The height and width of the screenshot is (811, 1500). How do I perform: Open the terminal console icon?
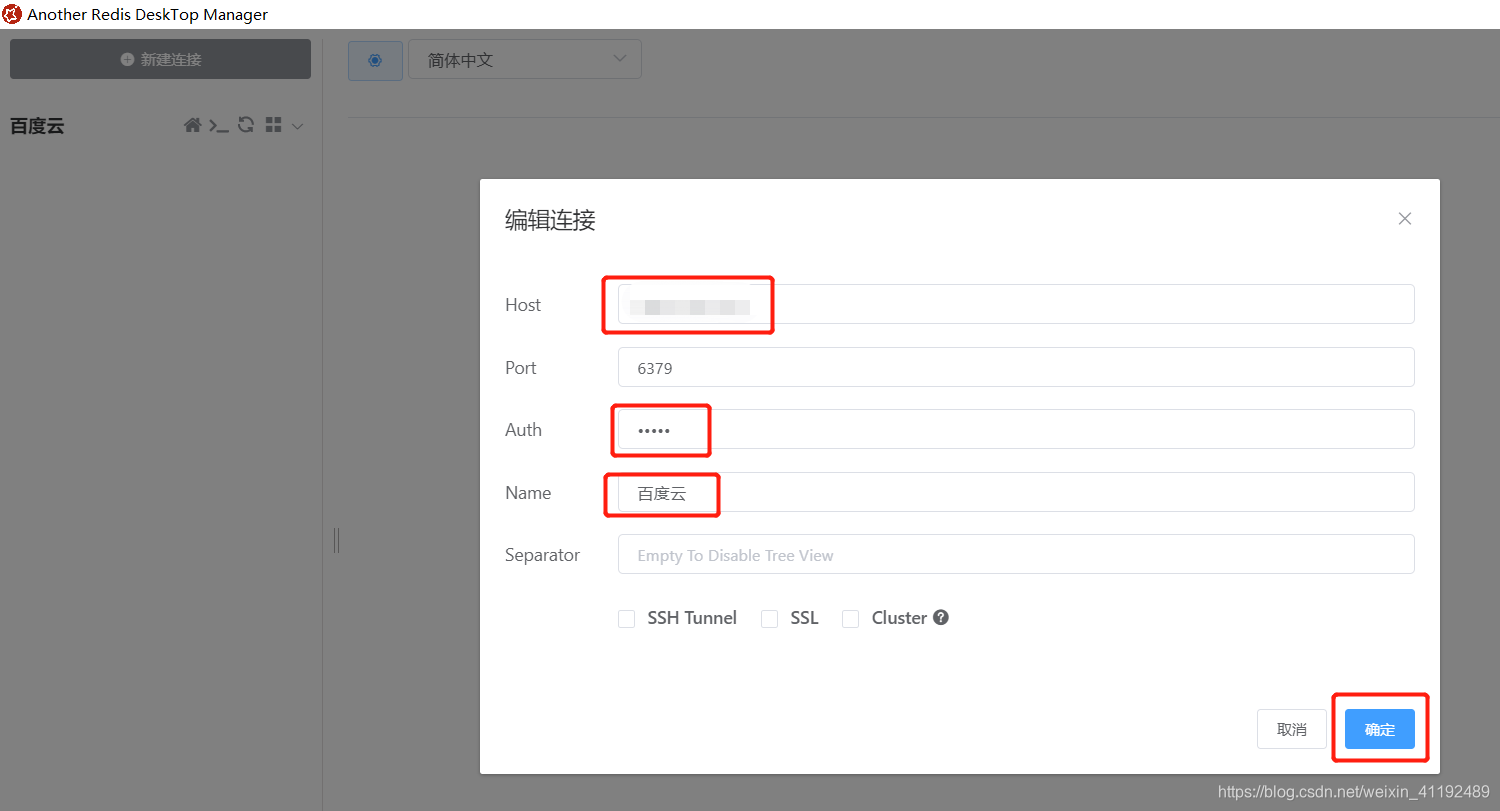click(x=219, y=124)
